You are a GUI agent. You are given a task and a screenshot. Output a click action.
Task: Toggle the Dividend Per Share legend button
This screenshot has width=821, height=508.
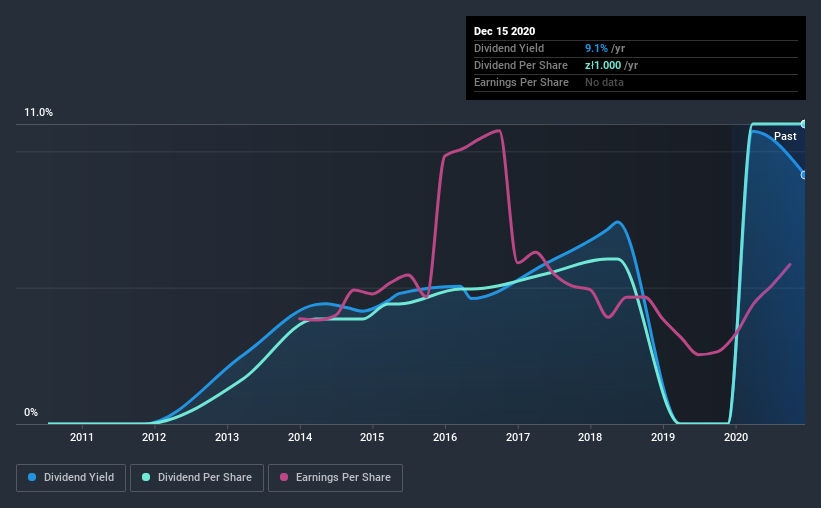[x=197, y=478]
